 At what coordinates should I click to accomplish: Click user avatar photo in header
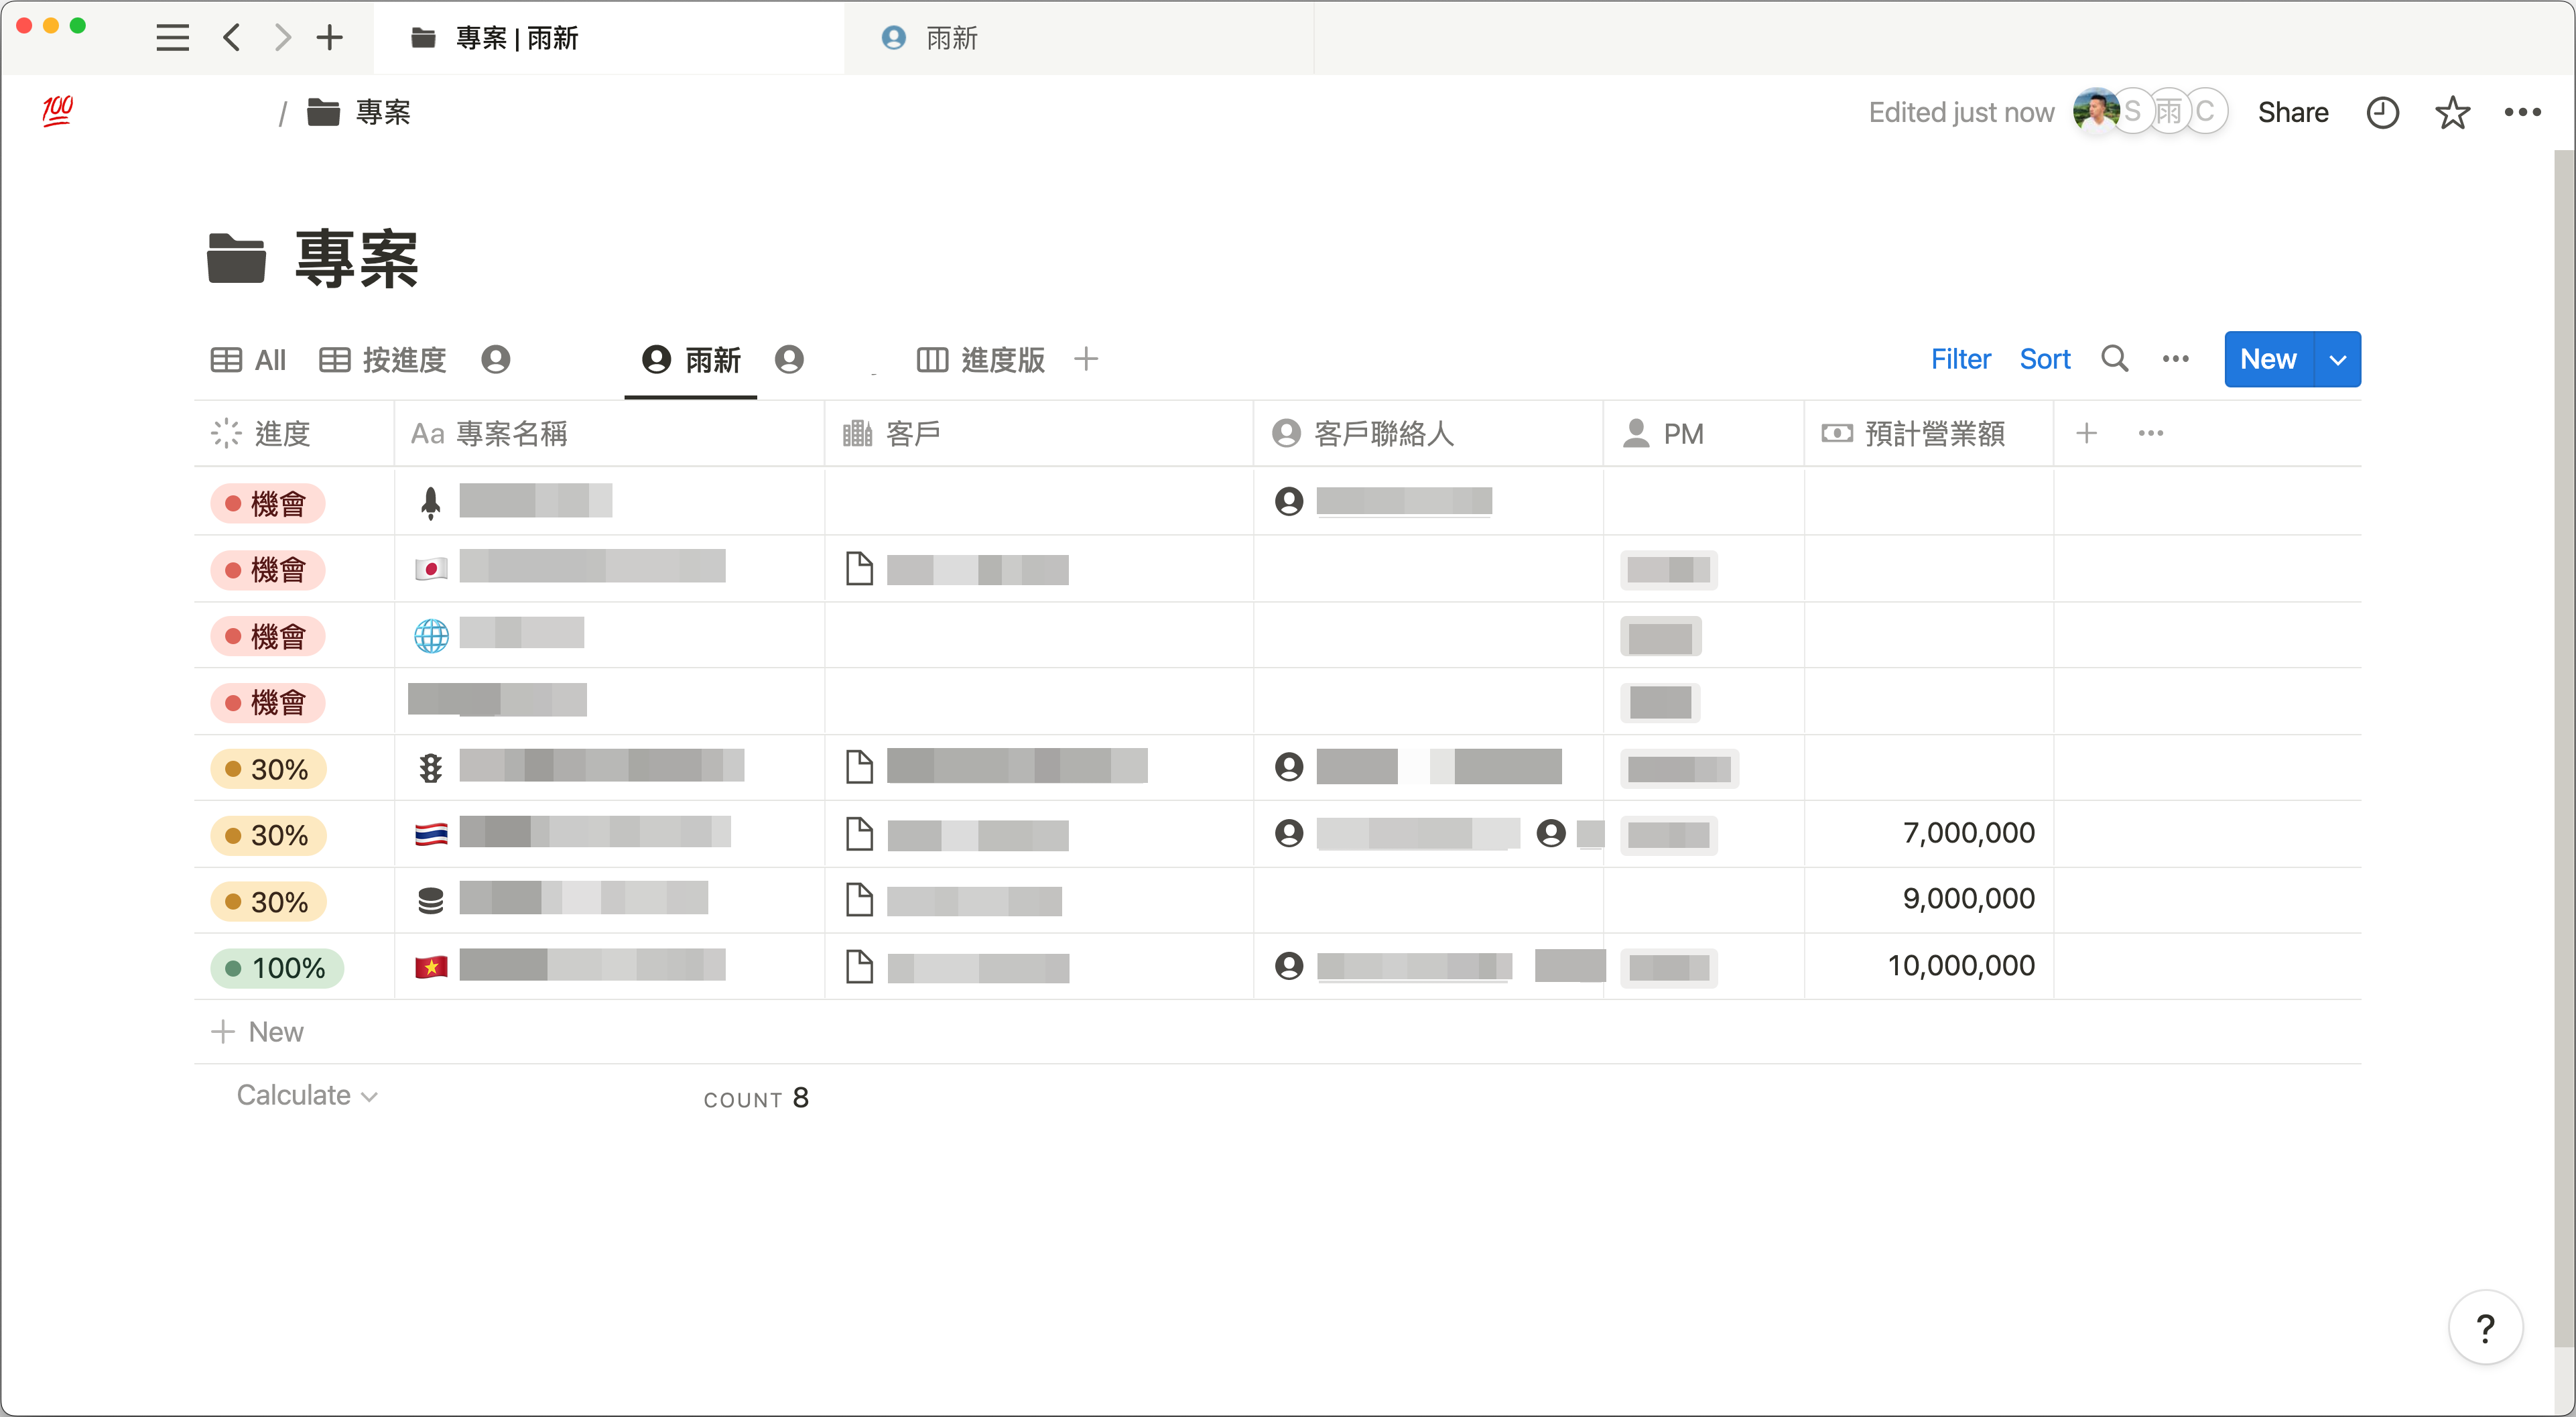tap(2095, 111)
